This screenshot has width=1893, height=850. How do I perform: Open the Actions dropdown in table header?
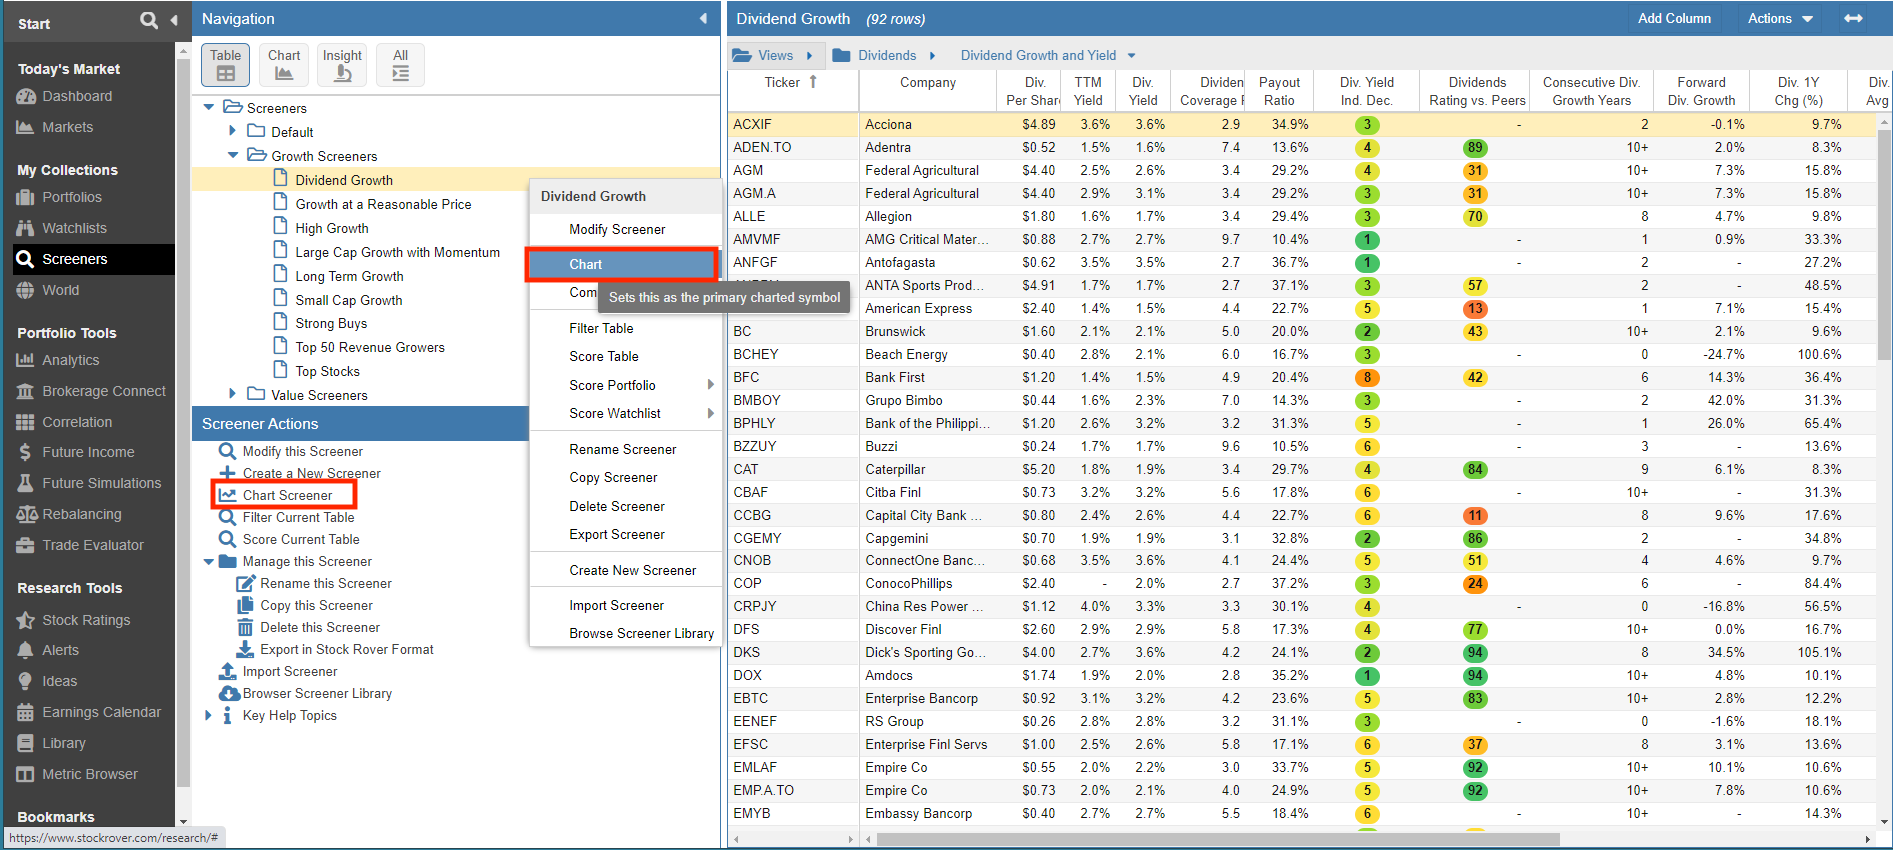coord(1780,18)
